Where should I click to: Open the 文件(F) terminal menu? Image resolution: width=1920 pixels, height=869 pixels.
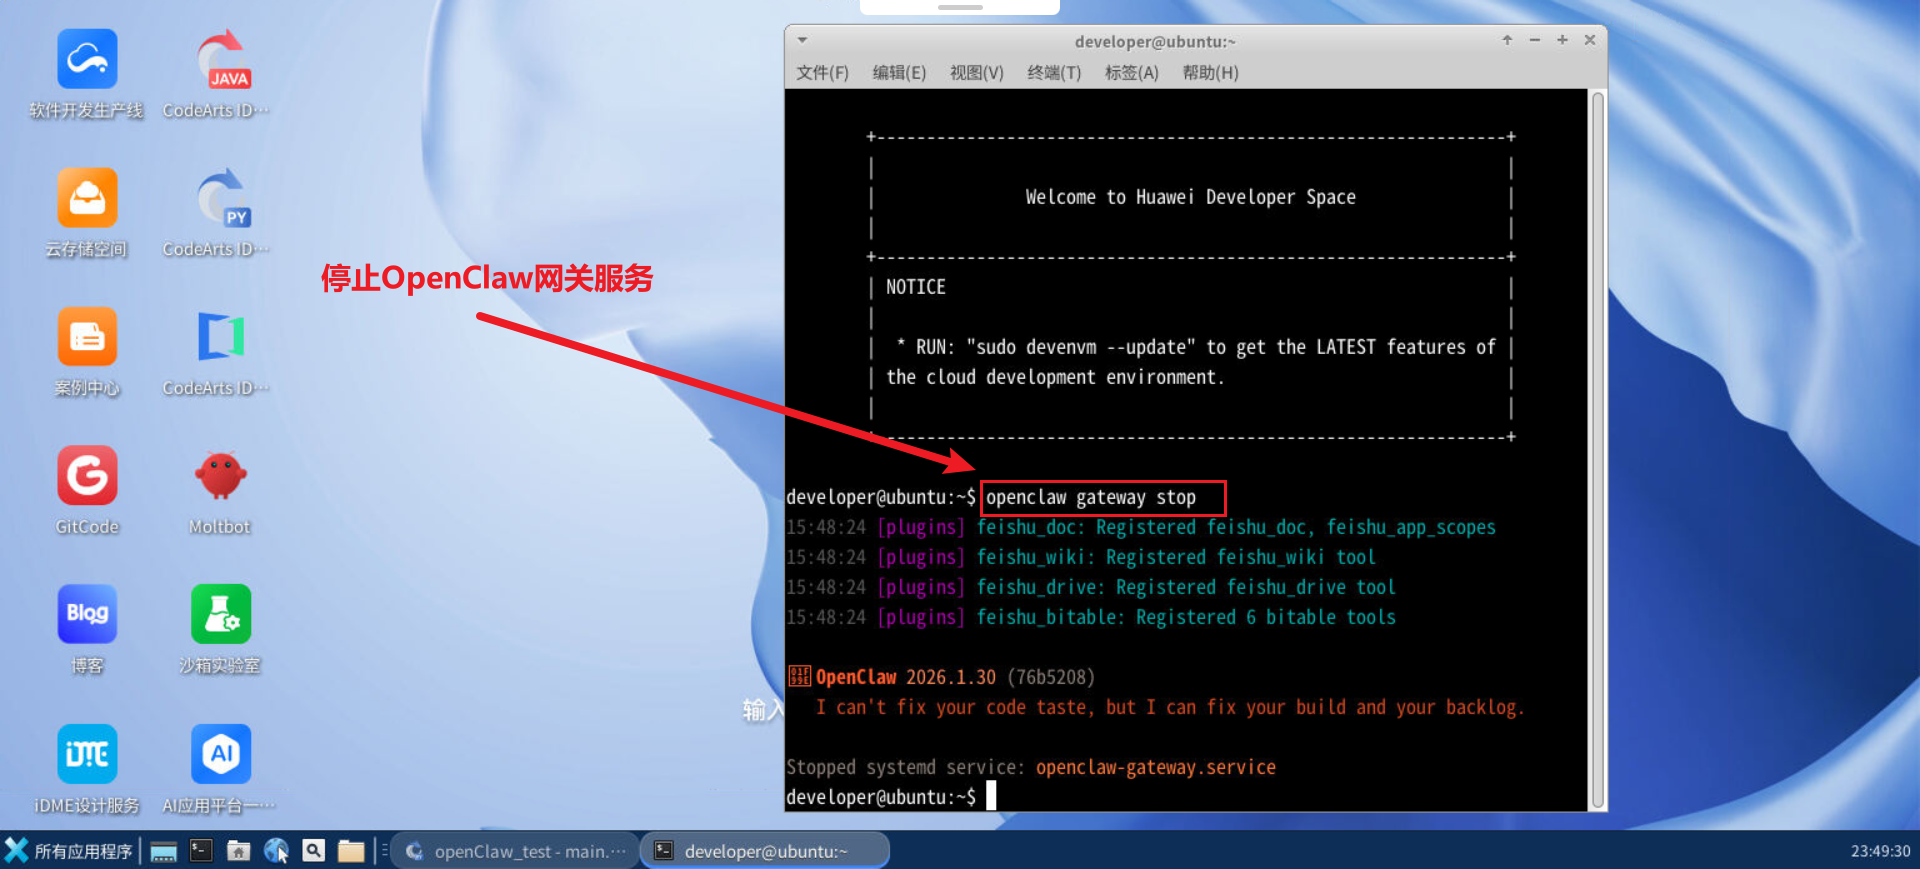click(822, 73)
